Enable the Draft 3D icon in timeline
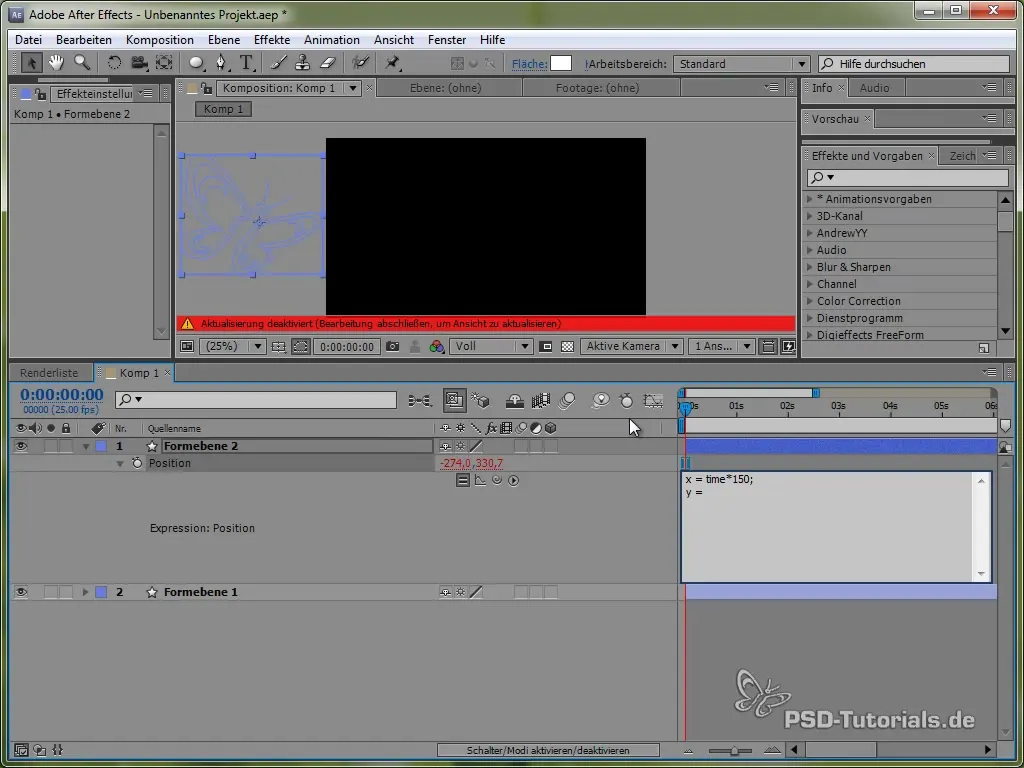 coord(480,400)
